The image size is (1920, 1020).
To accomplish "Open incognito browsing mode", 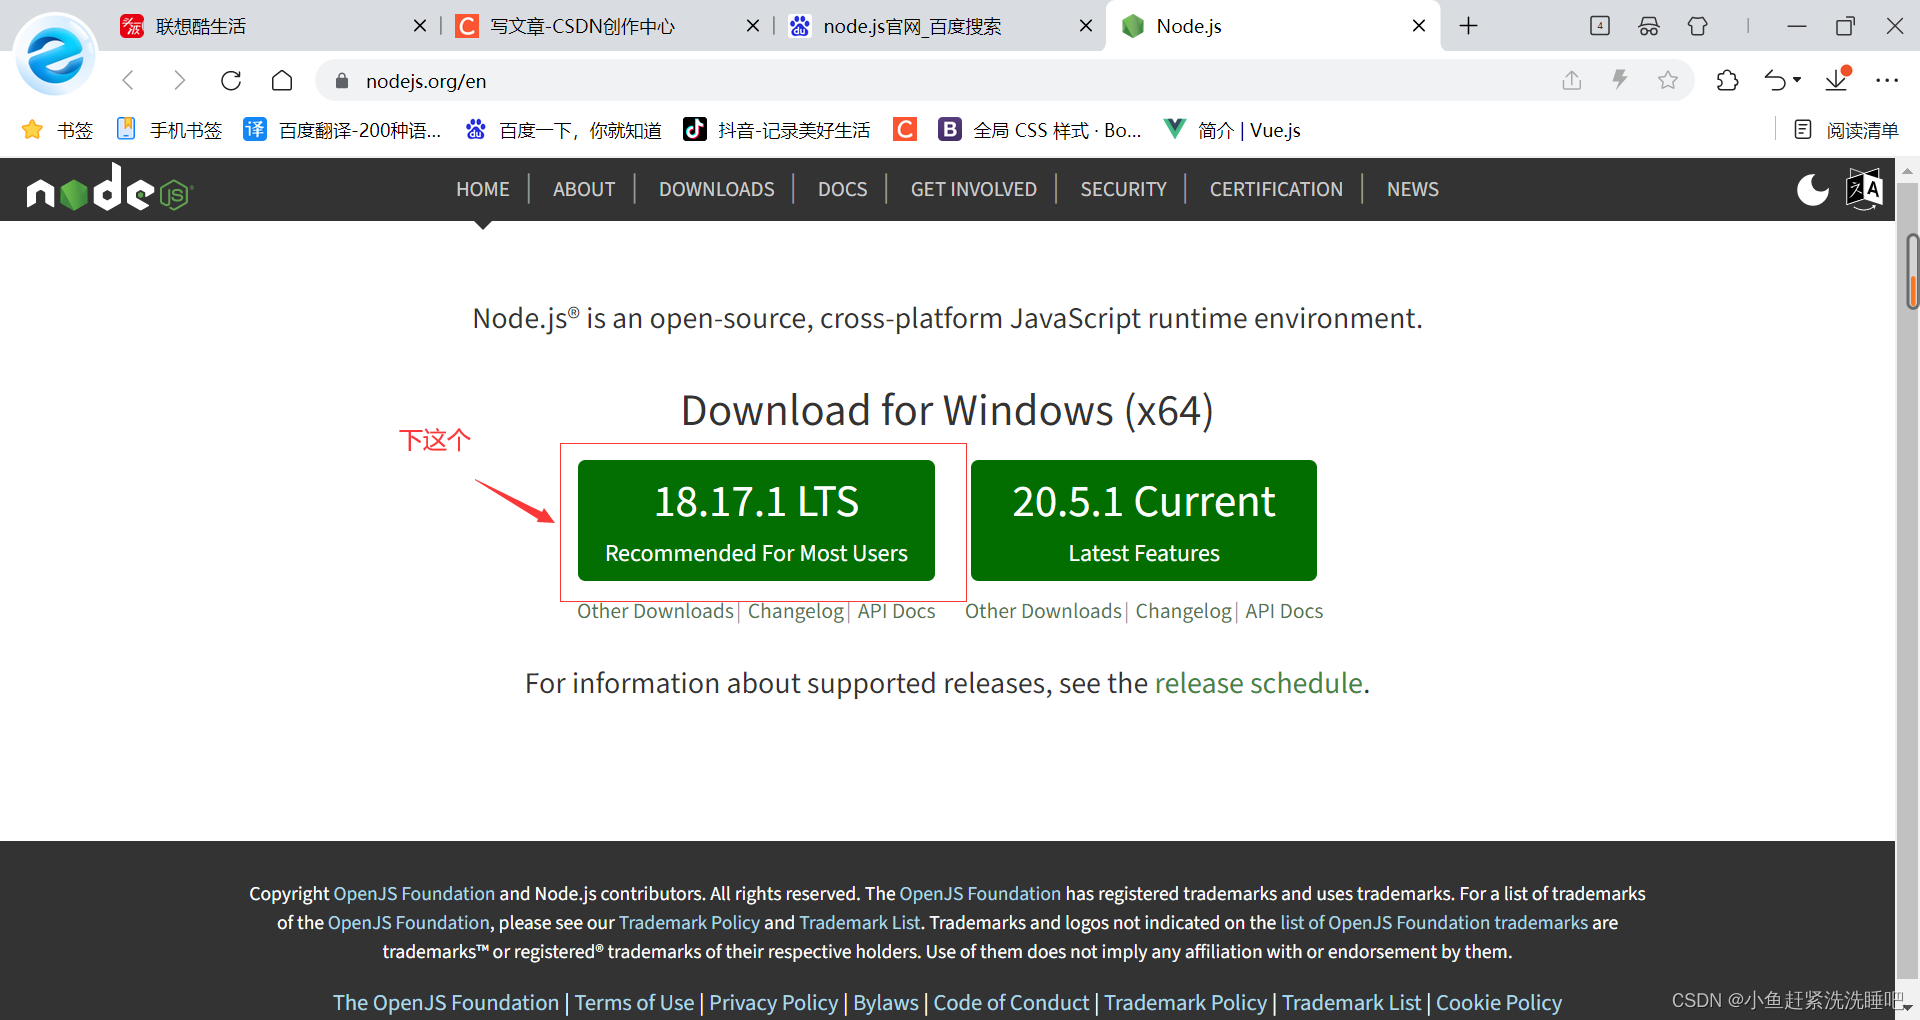I will 1649,26.
